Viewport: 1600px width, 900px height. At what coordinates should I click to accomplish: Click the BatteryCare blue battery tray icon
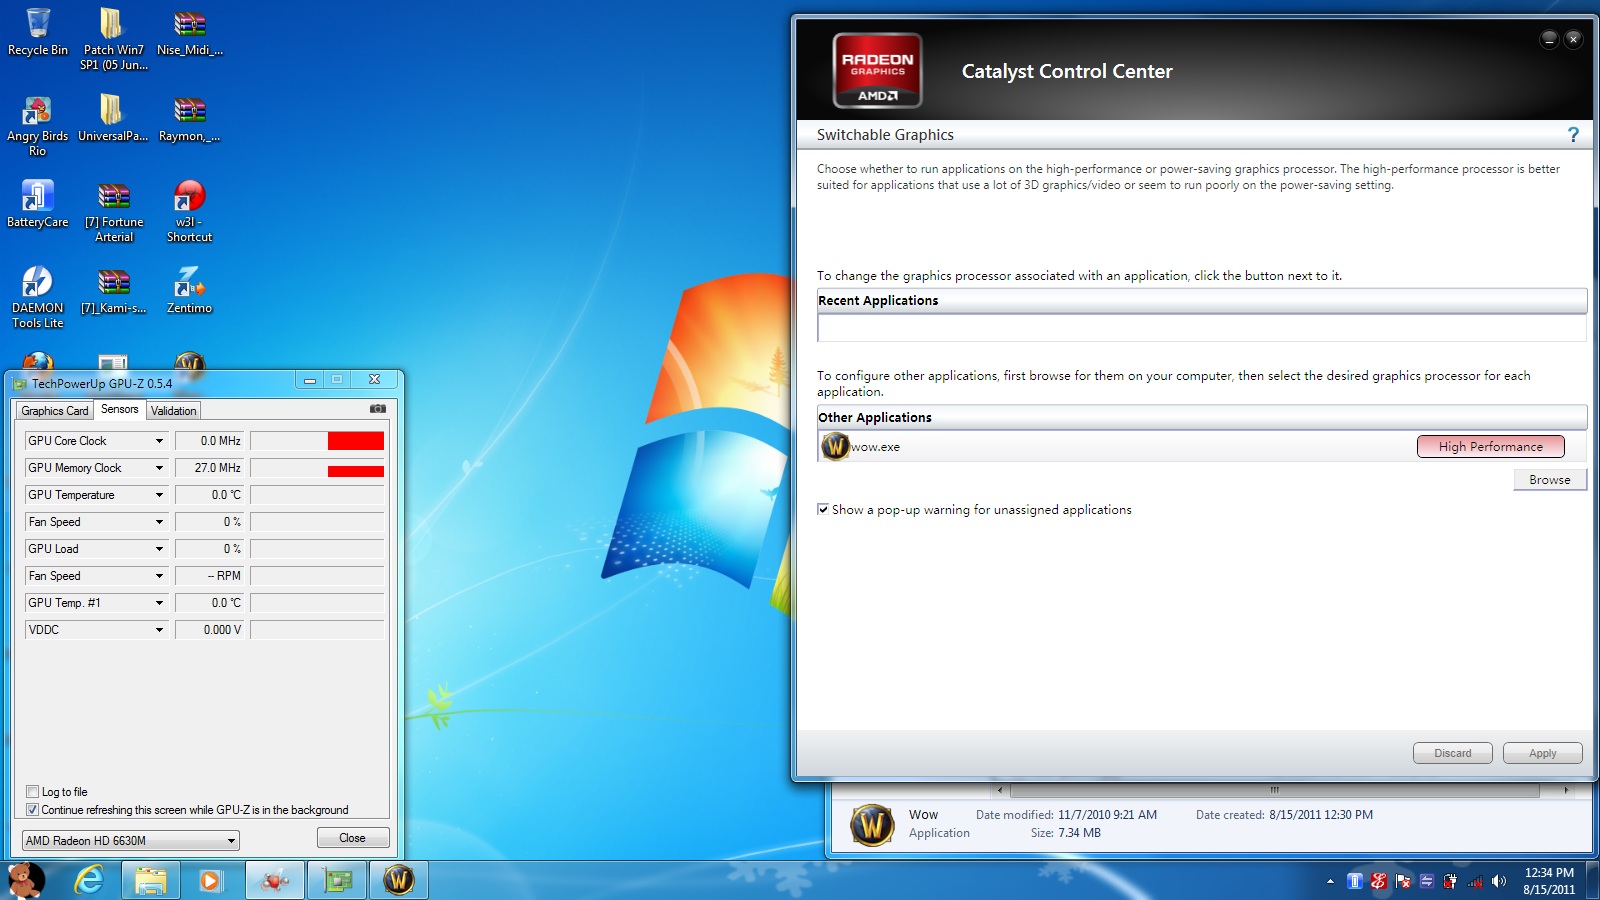[1354, 881]
